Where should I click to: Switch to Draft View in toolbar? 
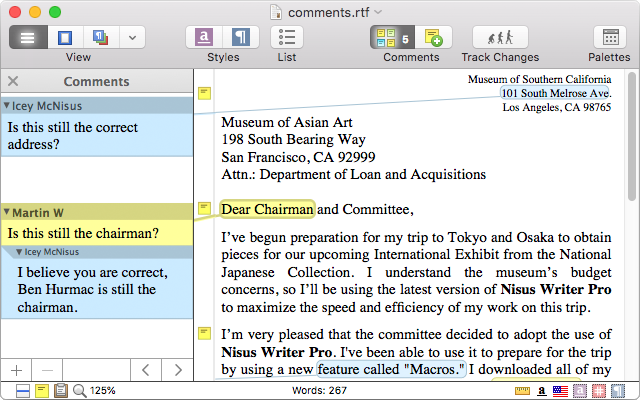pos(28,38)
